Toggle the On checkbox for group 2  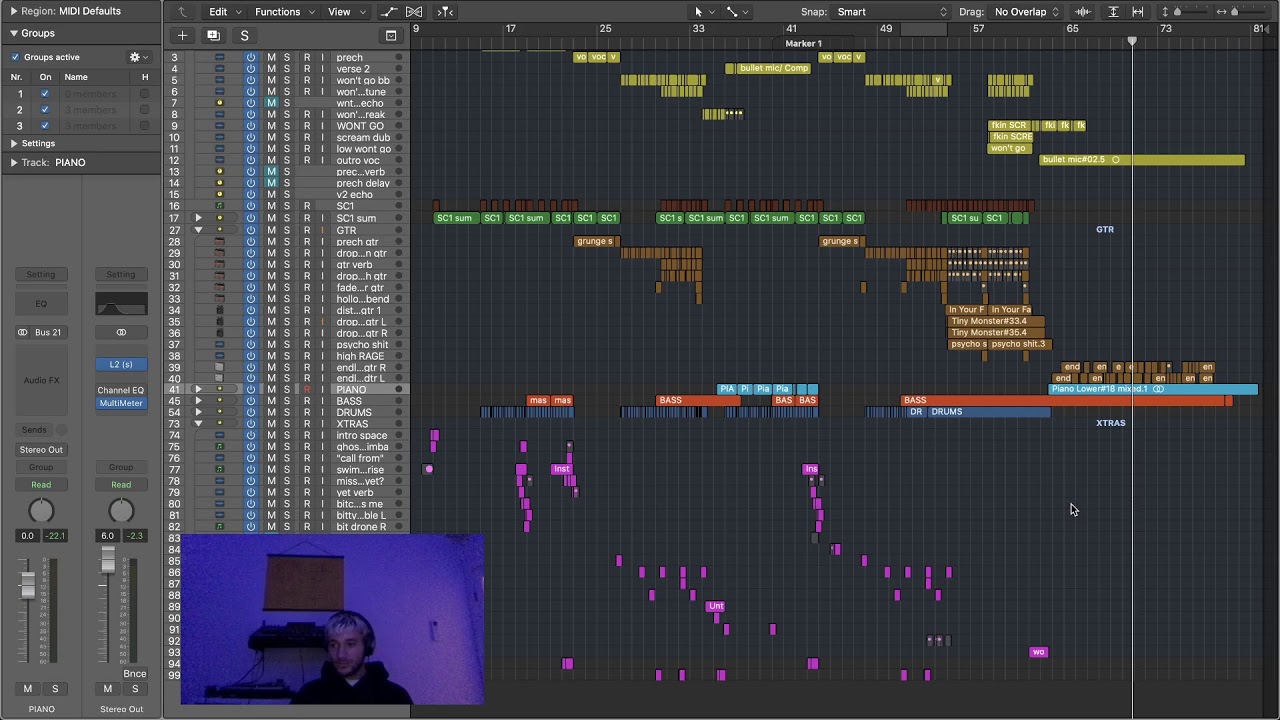coord(44,110)
